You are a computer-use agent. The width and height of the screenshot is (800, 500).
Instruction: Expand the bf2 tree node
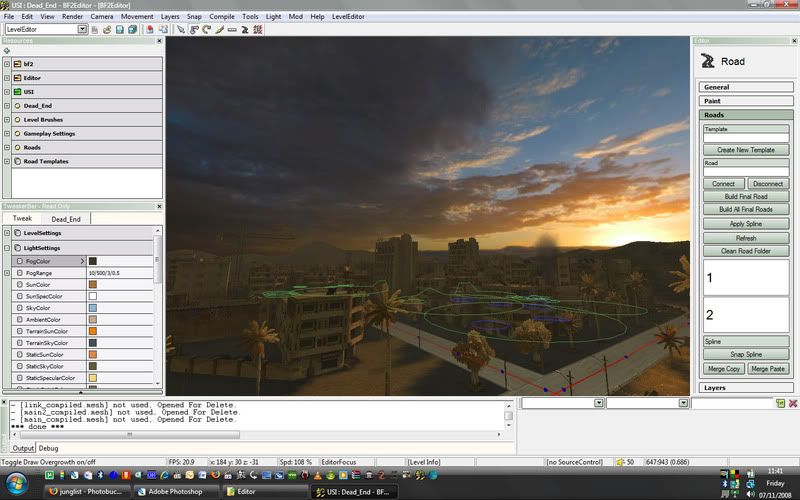point(7,64)
